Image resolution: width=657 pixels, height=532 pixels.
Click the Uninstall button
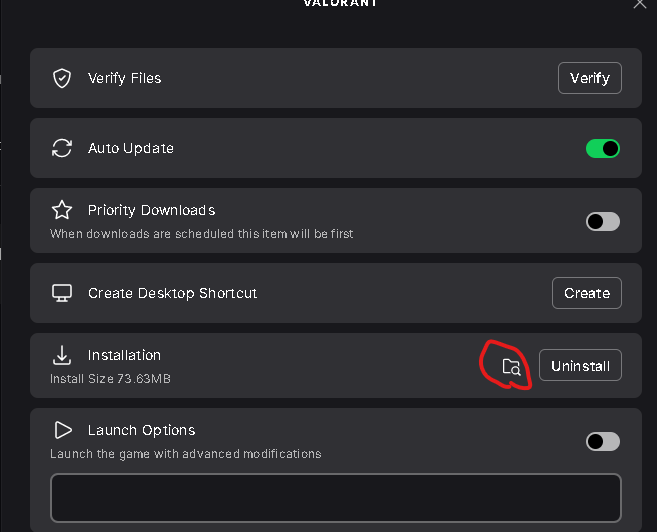click(580, 366)
